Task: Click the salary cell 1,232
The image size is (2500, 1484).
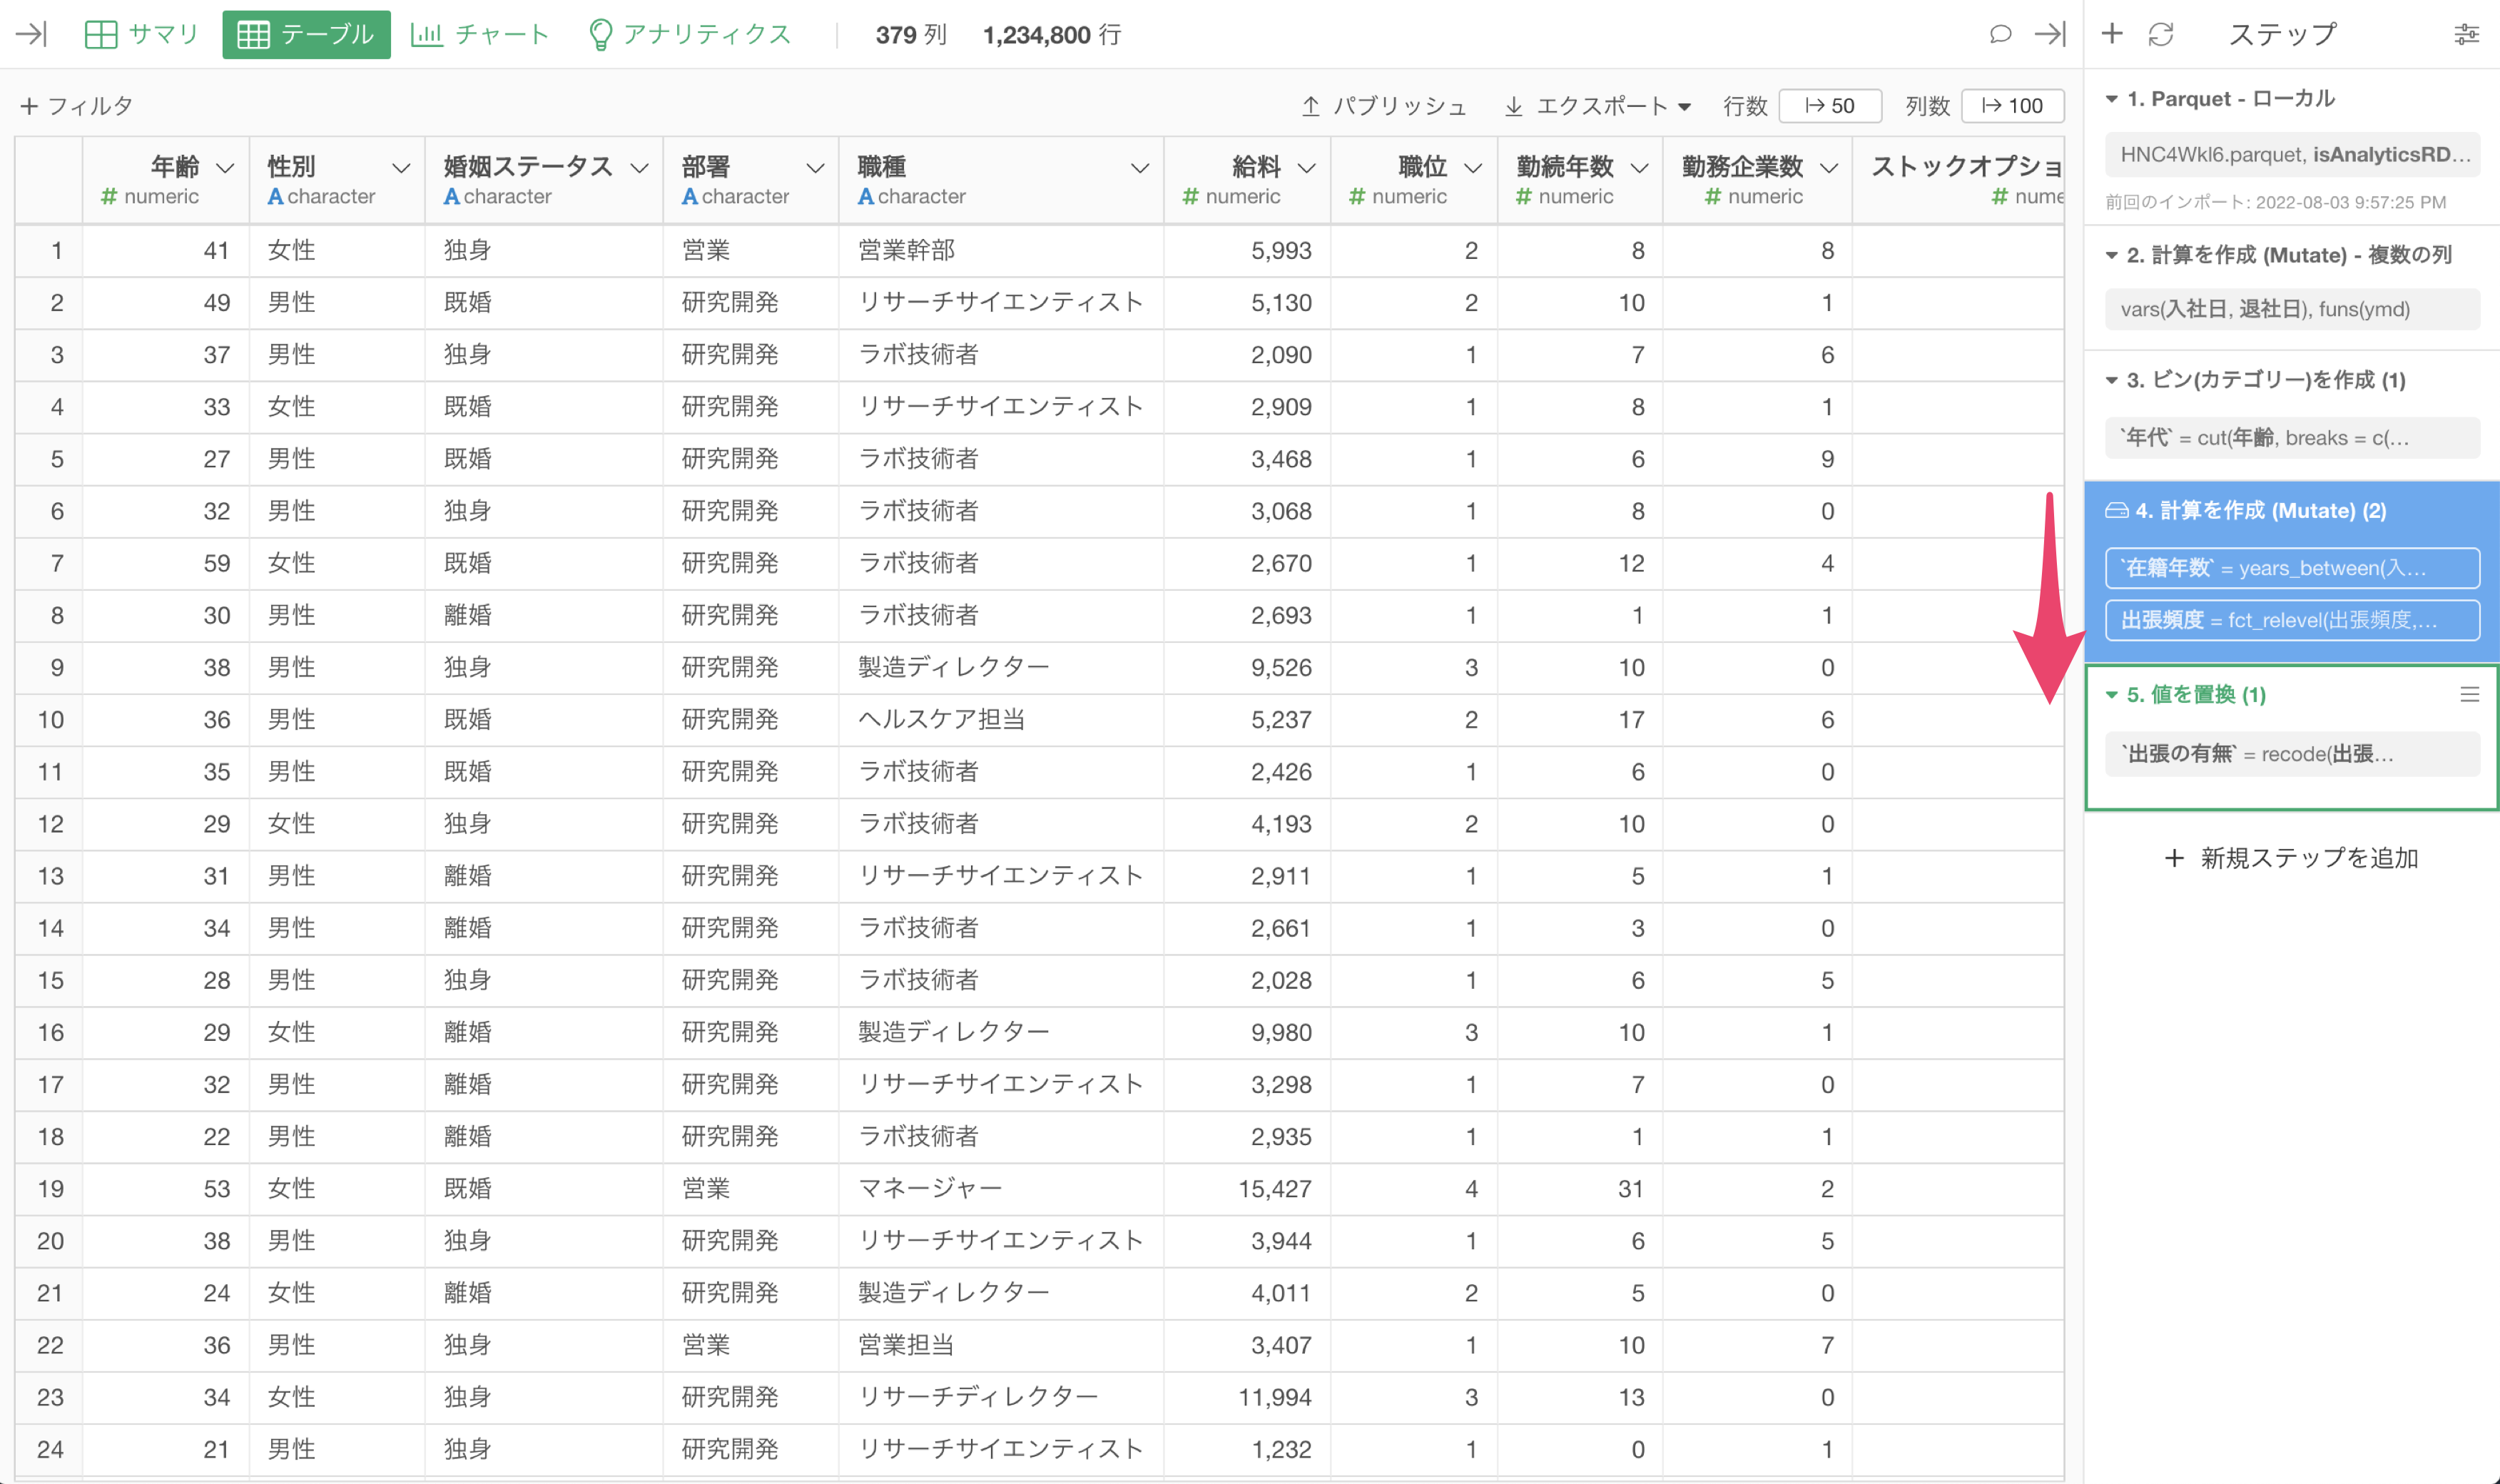Action: tap(1247, 1449)
